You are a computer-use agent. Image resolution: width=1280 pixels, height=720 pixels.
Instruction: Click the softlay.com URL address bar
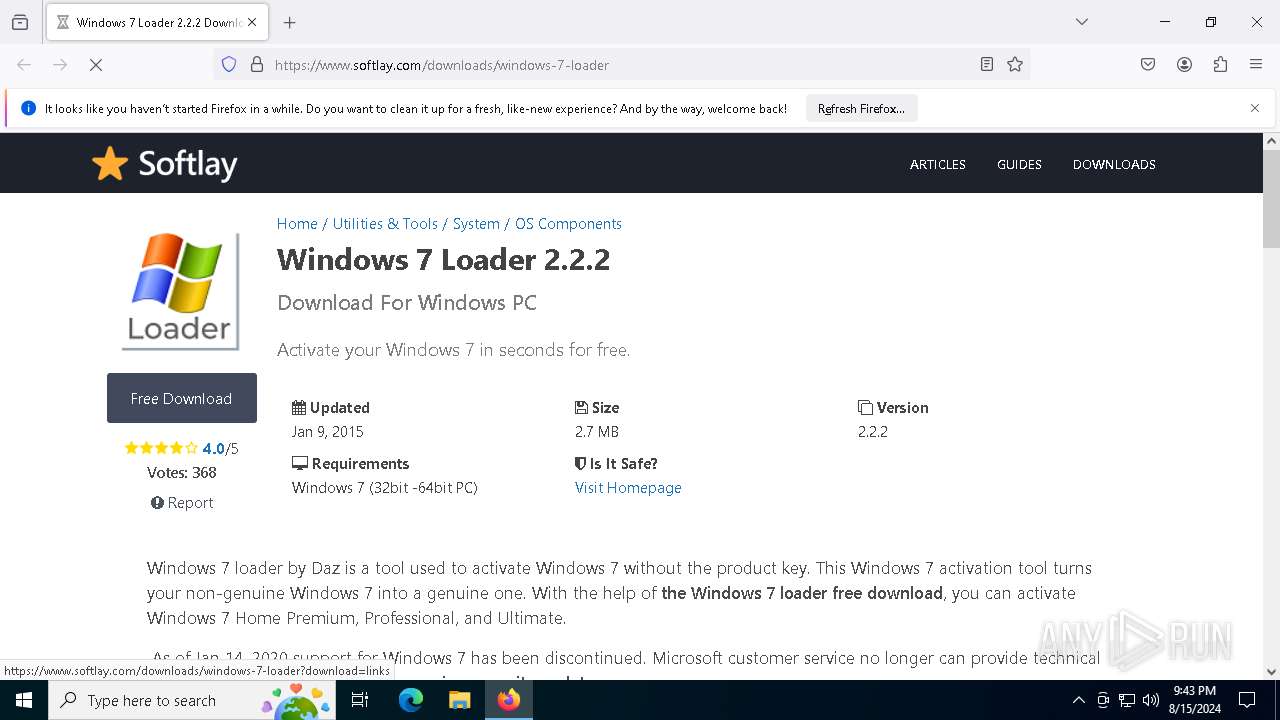pos(620,65)
